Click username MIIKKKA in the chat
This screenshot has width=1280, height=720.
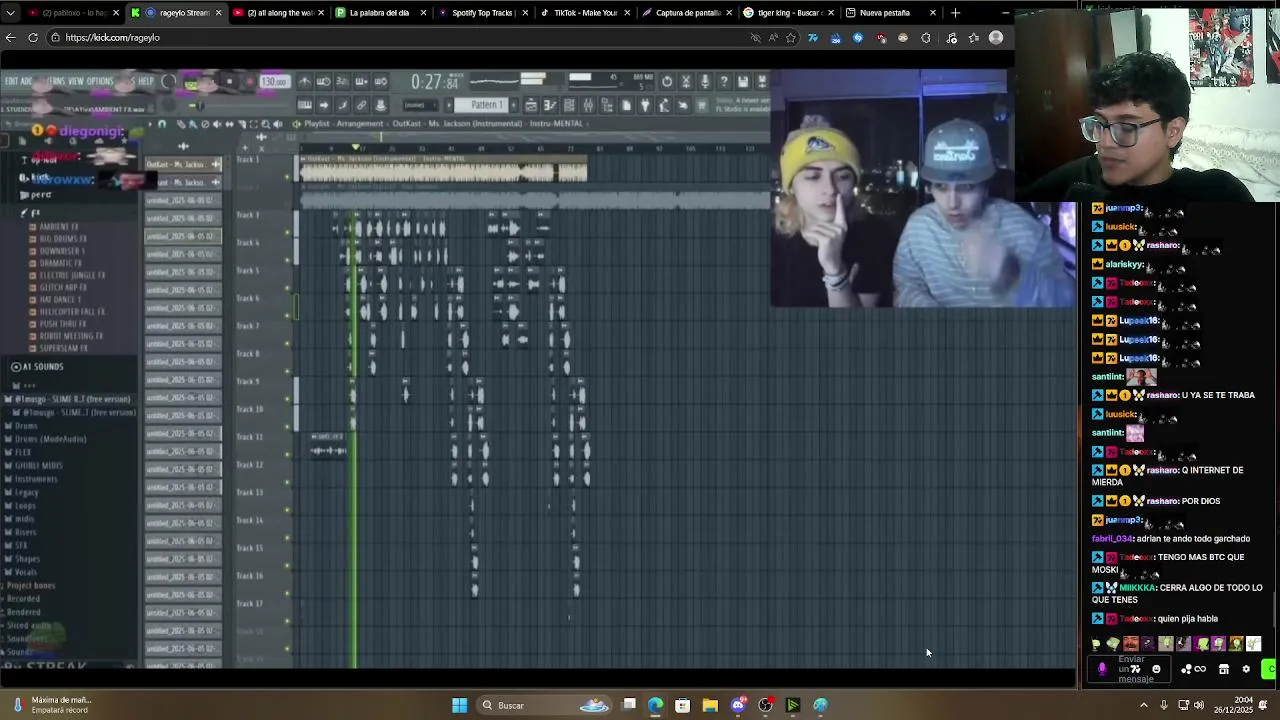(x=1138, y=588)
